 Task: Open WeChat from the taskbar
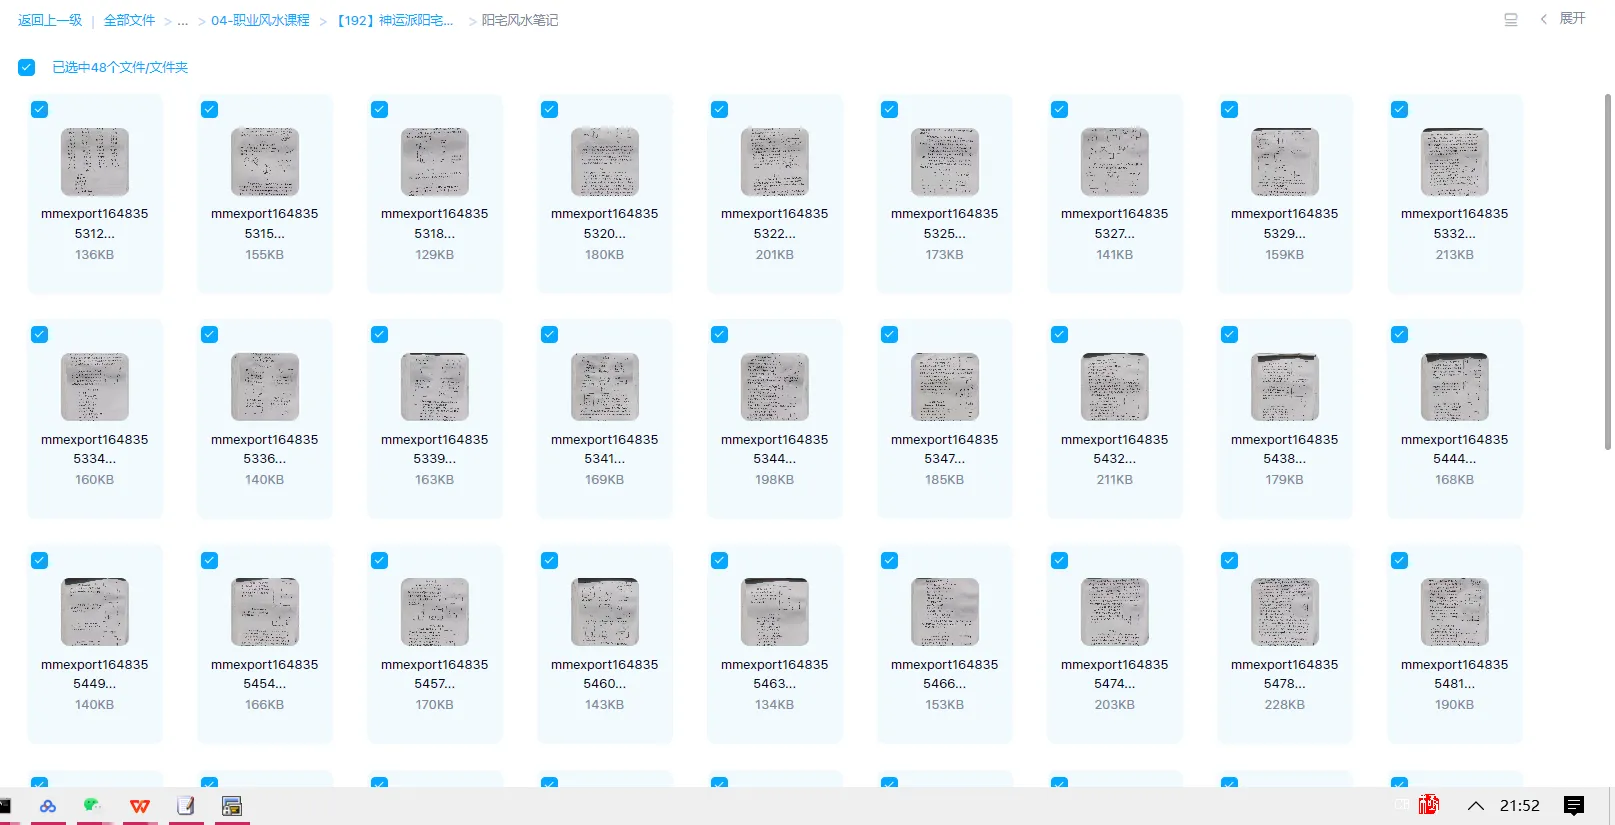[x=93, y=806]
